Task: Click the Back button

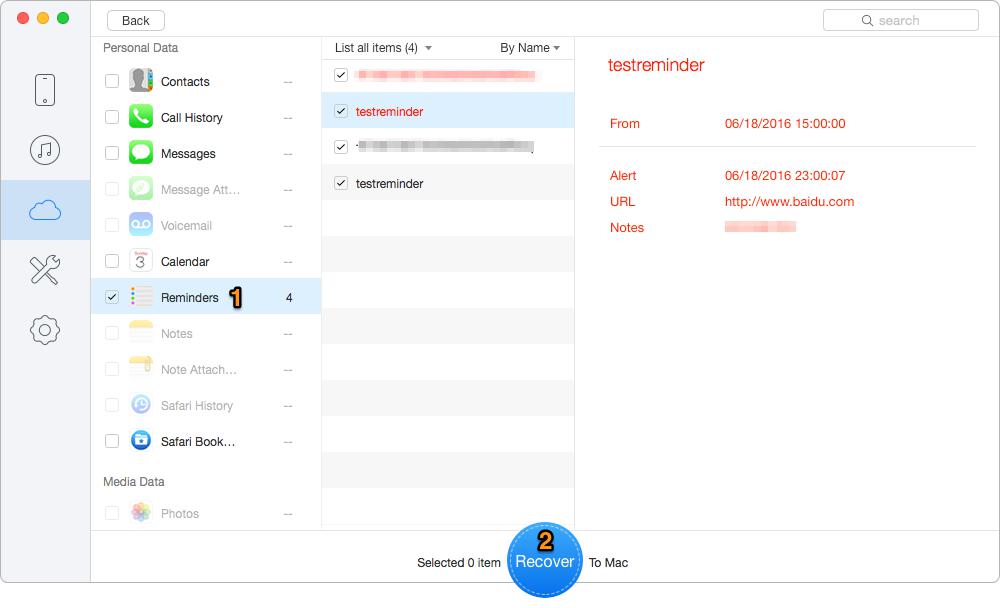Action: pos(136,20)
